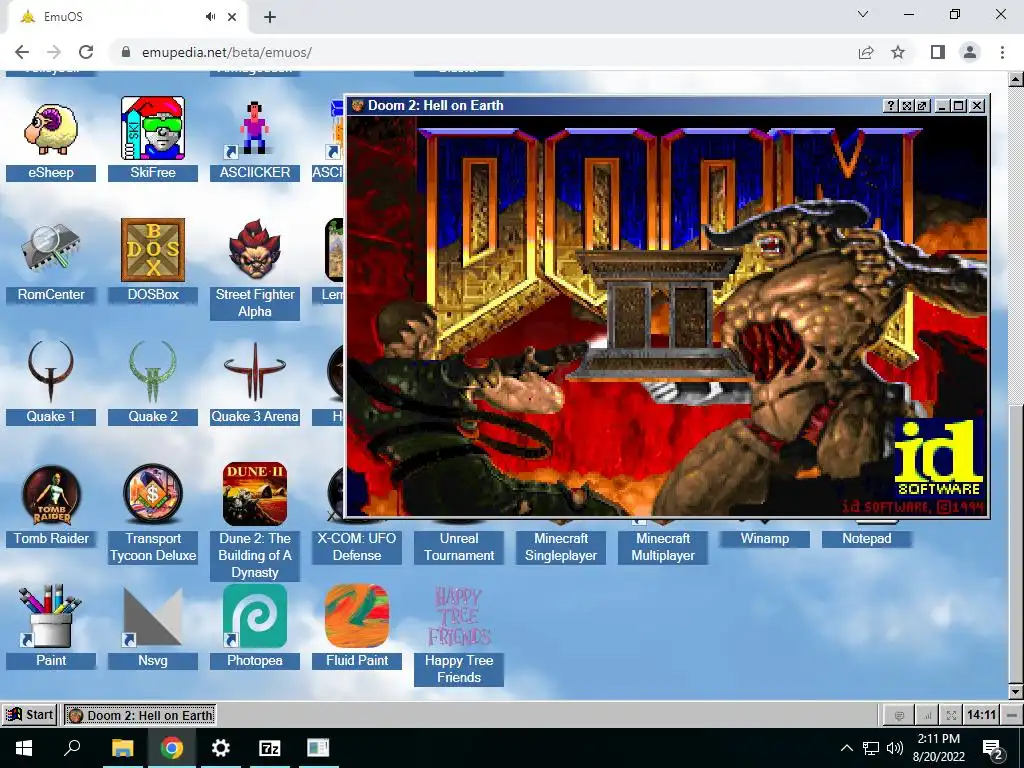This screenshot has height=768, width=1024.
Task: Click the Doom window pop-out button
Action: tap(922, 106)
